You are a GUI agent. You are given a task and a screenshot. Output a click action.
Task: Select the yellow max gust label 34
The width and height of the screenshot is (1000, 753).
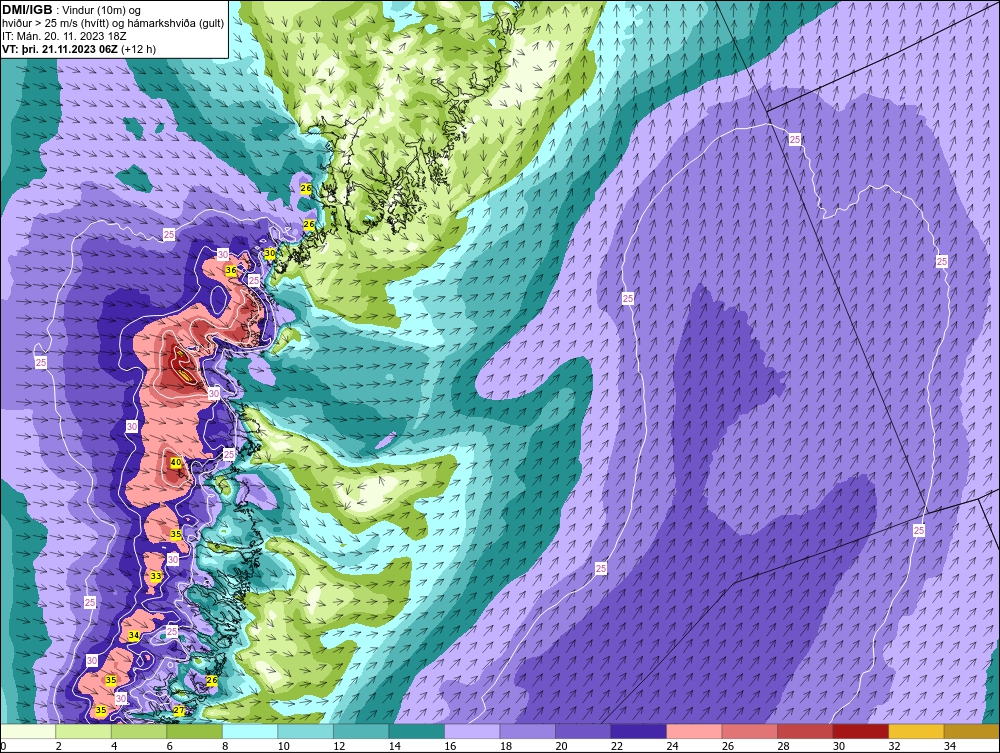point(133,635)
